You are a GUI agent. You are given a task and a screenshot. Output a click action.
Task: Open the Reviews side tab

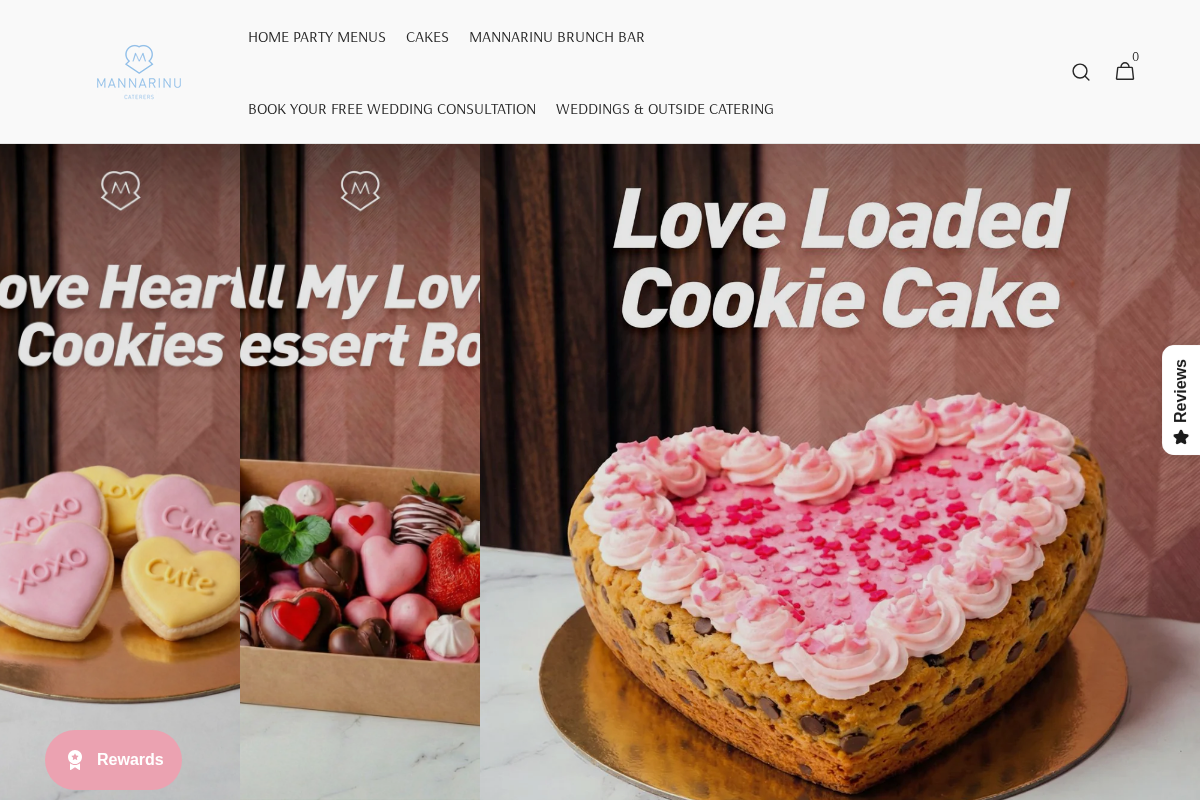1181,400
